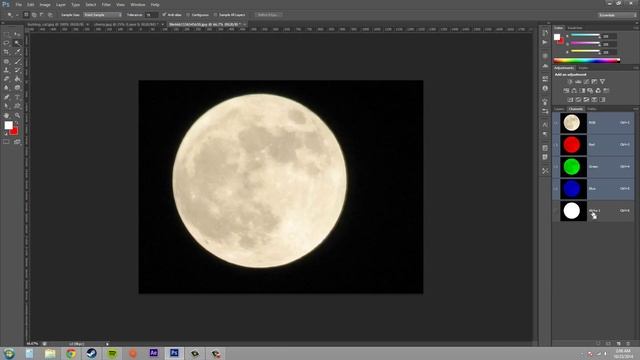640x360 pixels.
Task: Open the Filter menu
Action: click(106, 4)
